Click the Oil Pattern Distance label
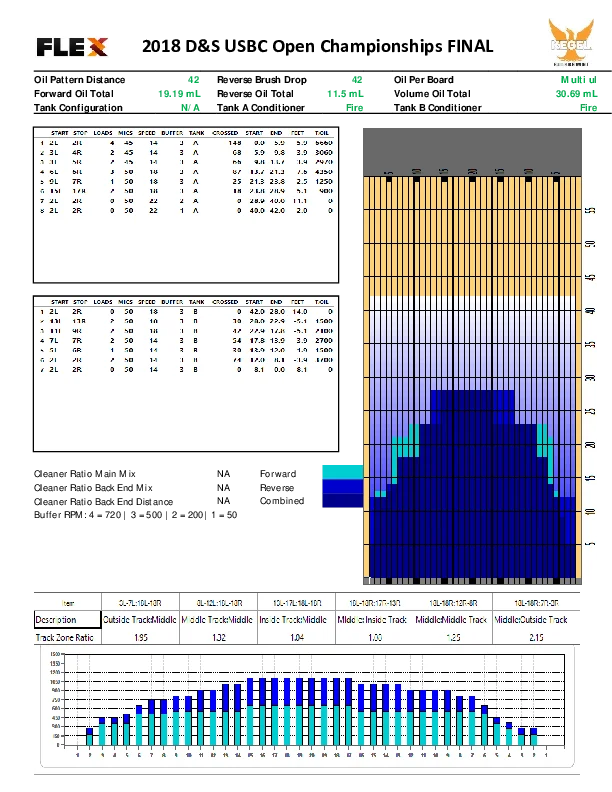The width and height of the screenshot is (612, 792). (x=79, y=80)
